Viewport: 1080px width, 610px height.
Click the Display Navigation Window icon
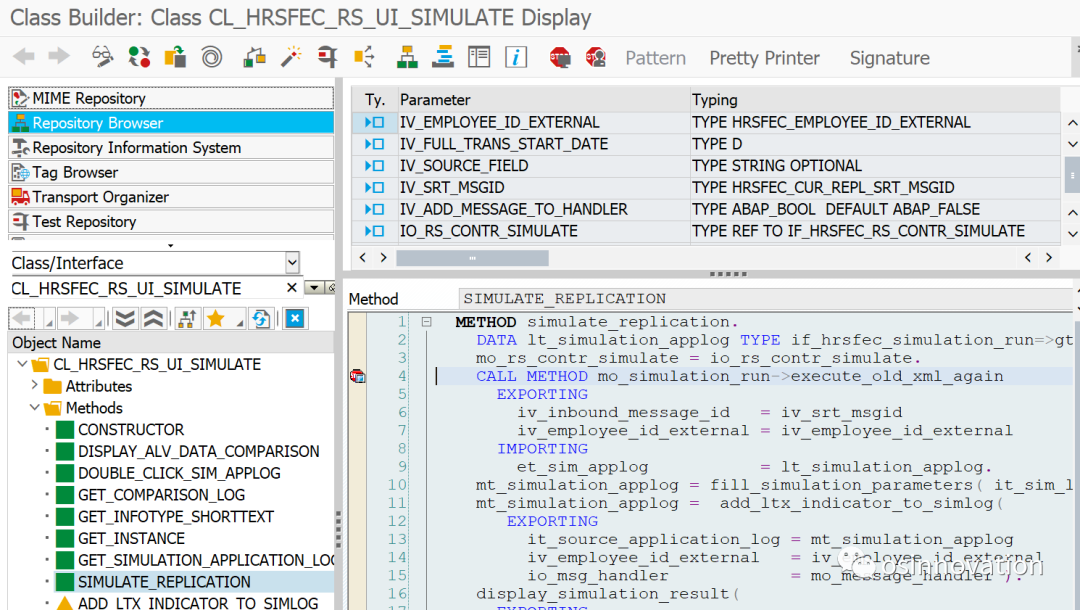click(x=443, y=56)
